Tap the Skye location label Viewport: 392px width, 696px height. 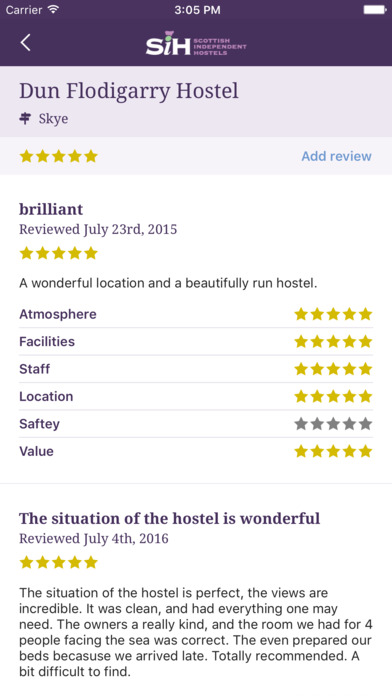pyautogui.click(x=53, y=119)
